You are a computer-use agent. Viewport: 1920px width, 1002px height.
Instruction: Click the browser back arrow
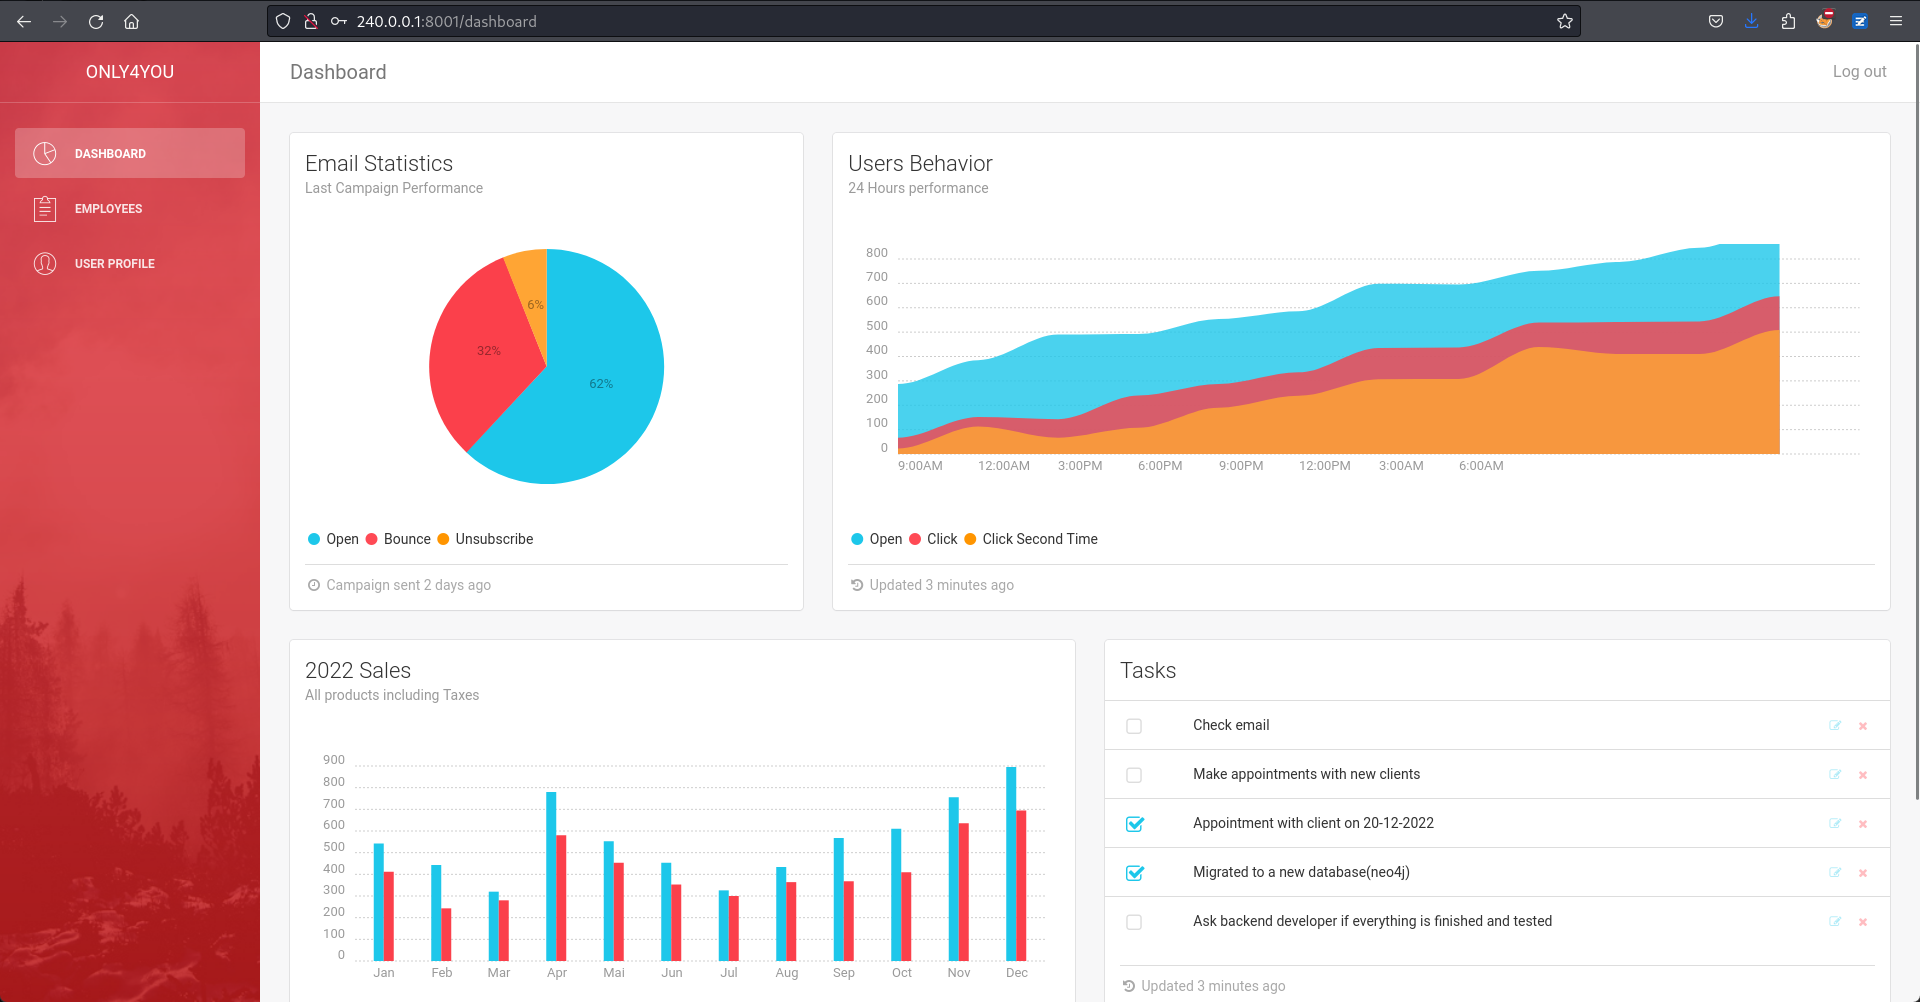coord(24,21)
